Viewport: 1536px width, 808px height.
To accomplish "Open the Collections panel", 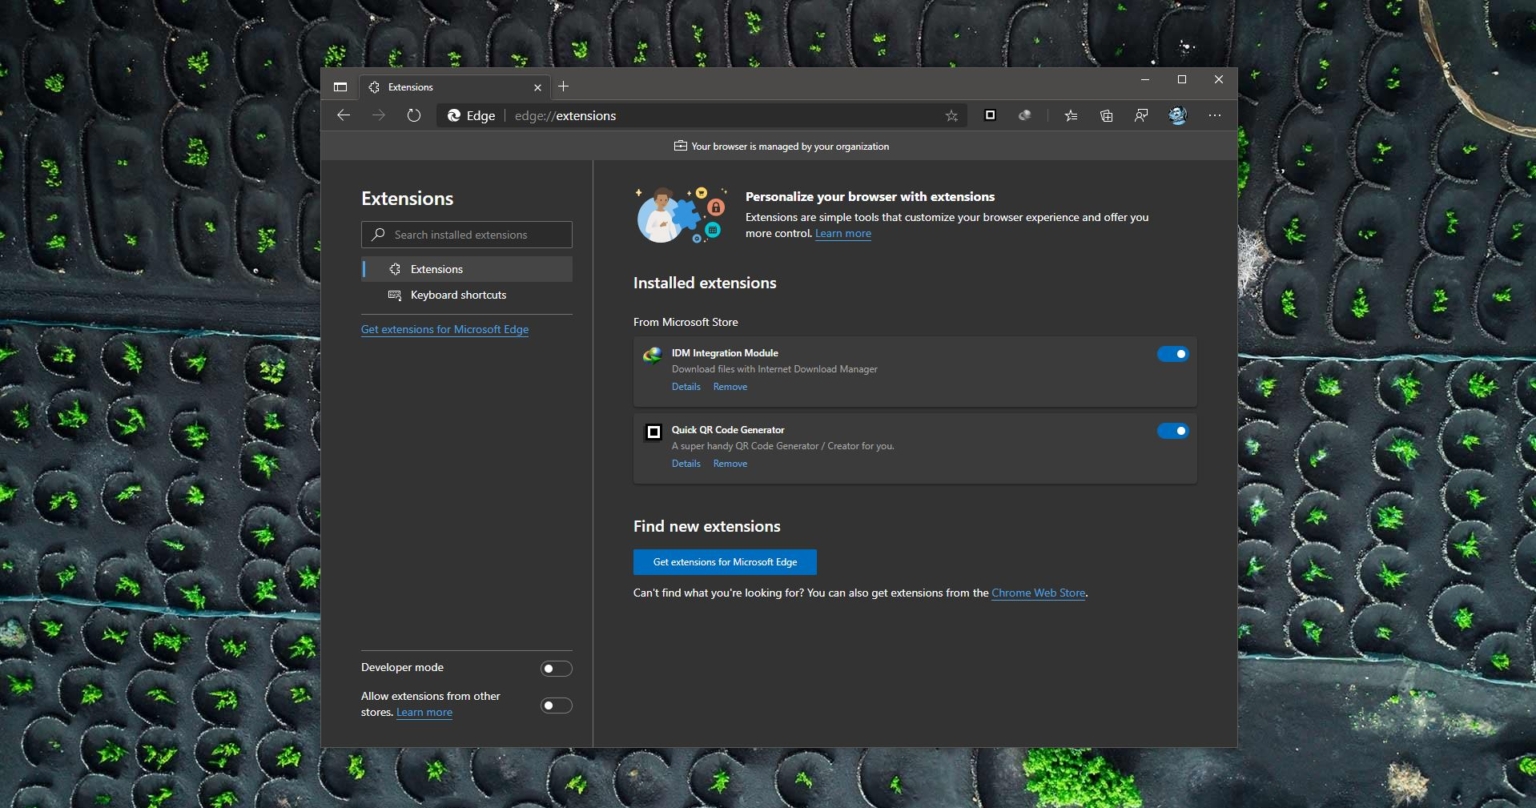I will point(1106,115).
